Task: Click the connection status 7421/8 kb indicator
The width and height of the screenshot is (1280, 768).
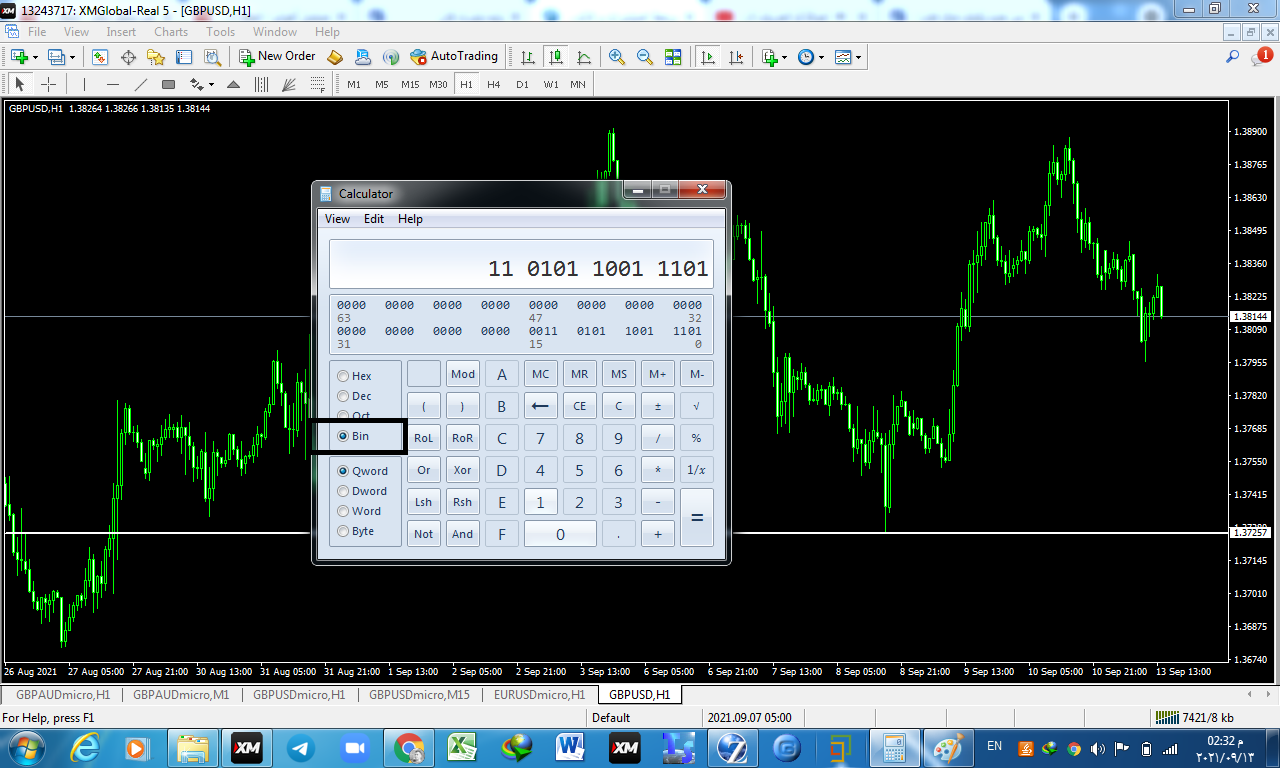Action: 1194,717
